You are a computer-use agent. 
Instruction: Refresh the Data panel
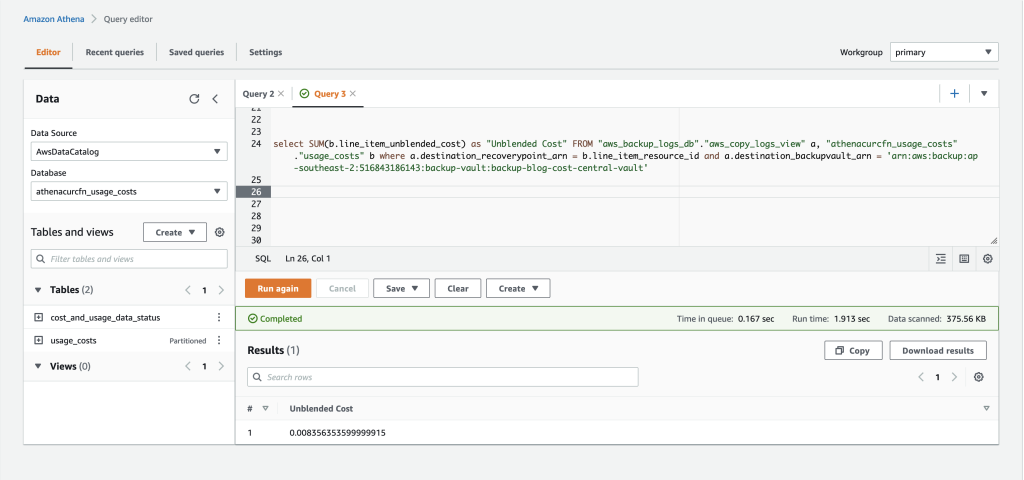tap(194, 99)
